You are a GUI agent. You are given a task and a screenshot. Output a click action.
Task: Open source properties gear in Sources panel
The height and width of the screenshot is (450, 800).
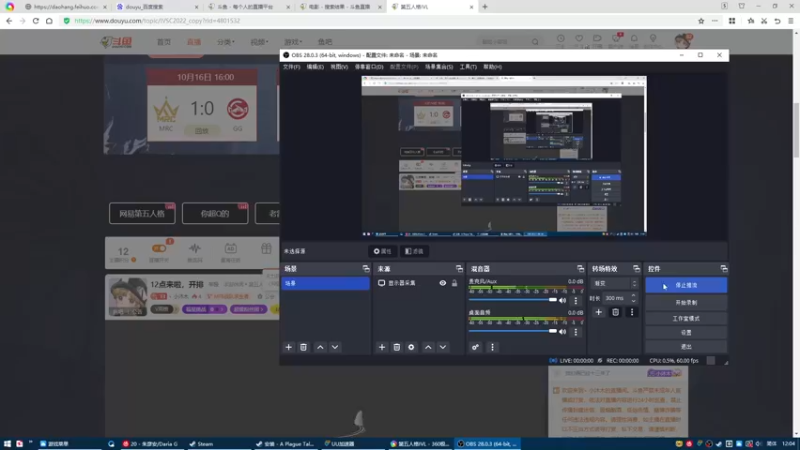(x=411, y=347)
